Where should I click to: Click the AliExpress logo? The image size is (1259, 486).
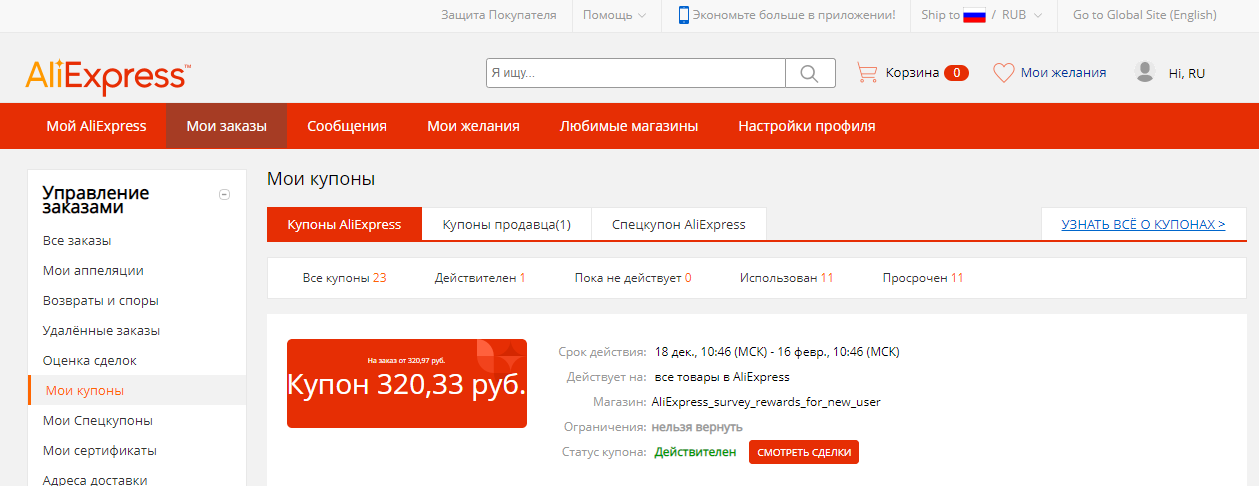pyautogui.click(x=107, y=76)
